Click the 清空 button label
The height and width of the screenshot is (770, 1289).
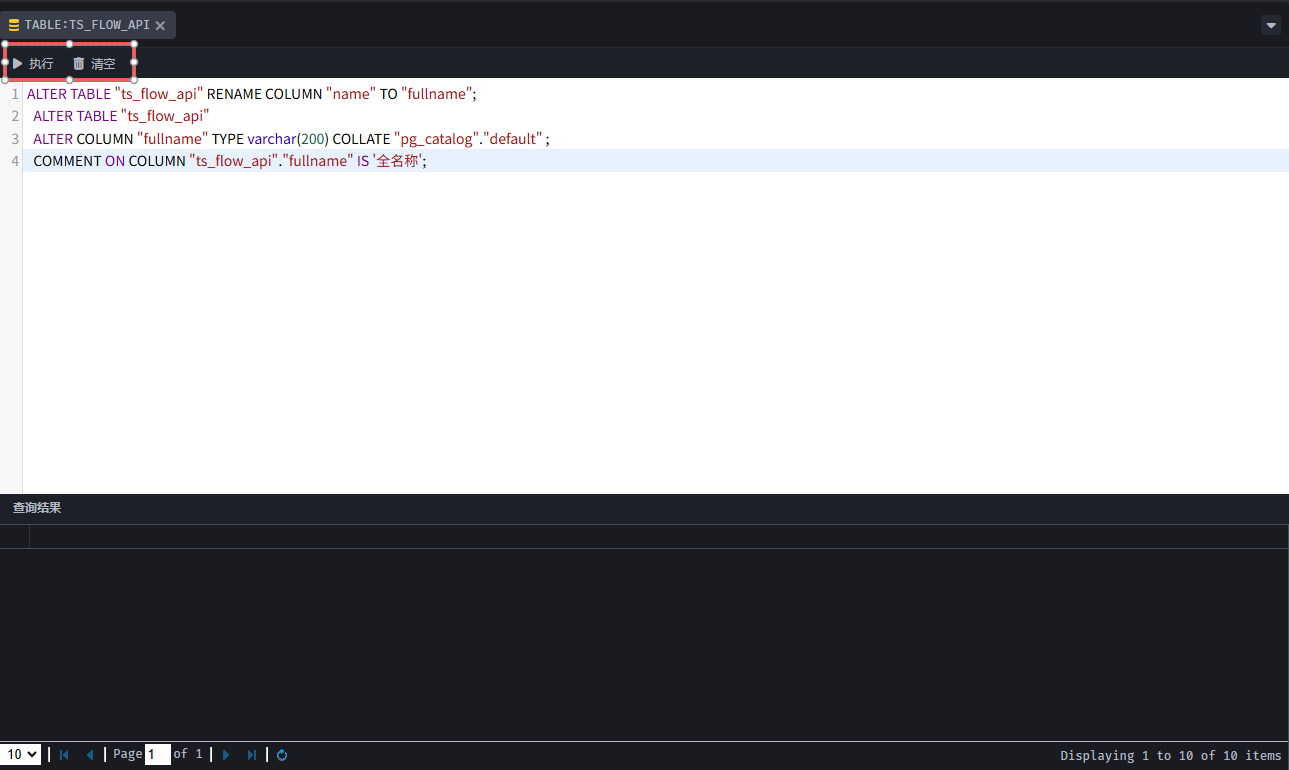(103, 63)
